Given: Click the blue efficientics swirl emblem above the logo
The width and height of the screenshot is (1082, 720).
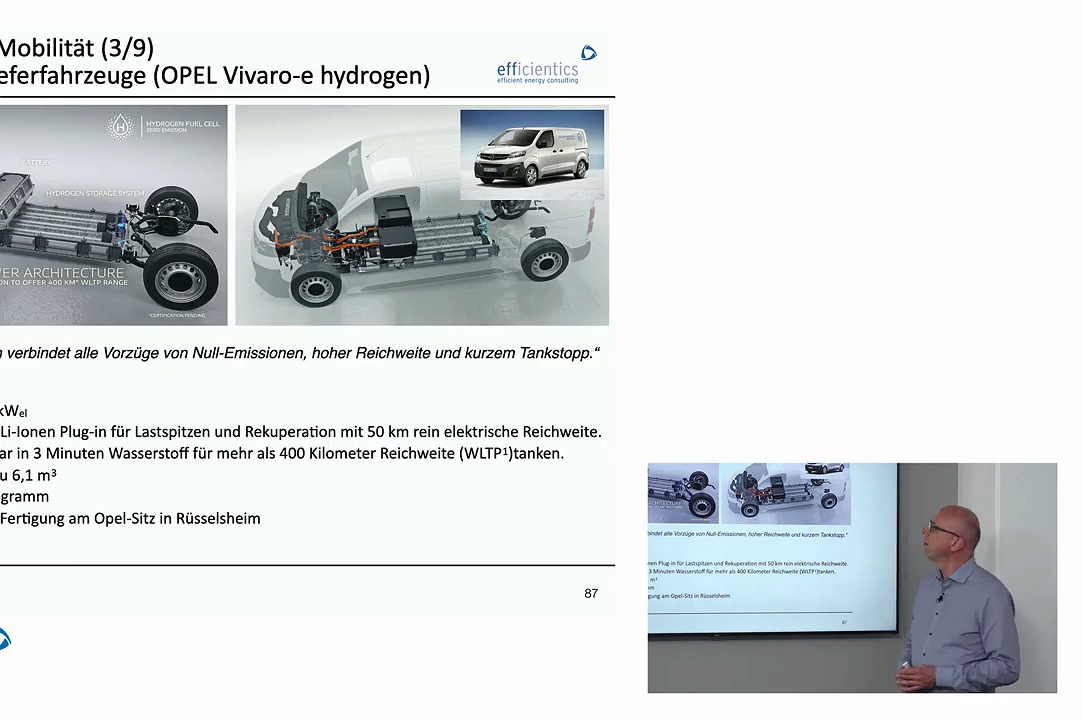Looking at the screenshot, I should click(589, 53).
